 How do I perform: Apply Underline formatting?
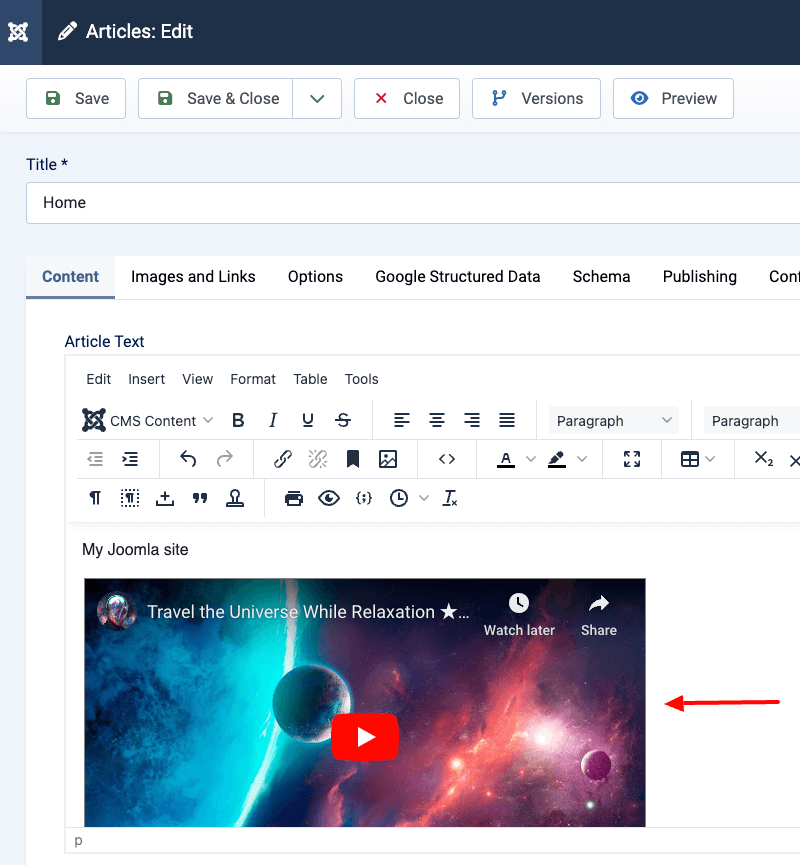tap(308, 420)
